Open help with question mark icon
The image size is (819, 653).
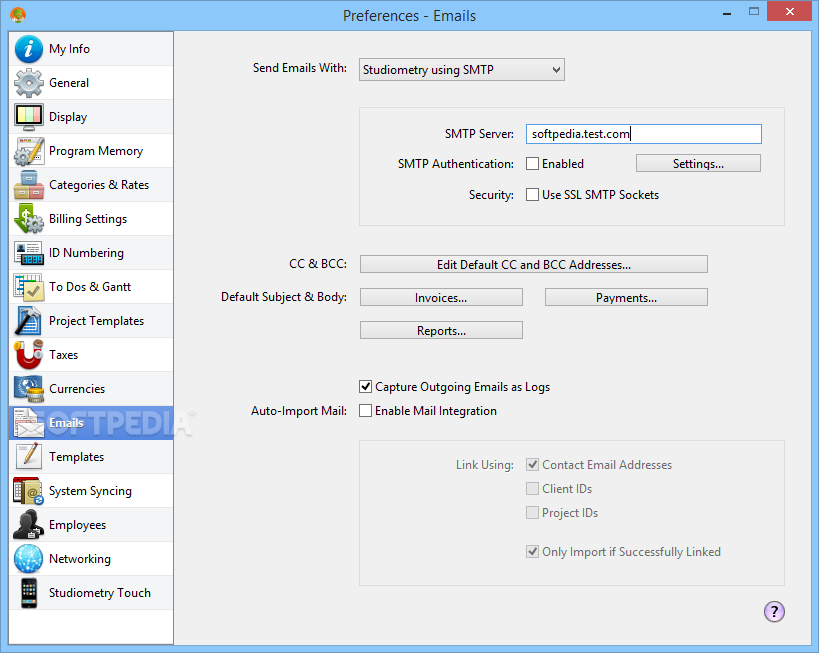(x=774, y=612)
